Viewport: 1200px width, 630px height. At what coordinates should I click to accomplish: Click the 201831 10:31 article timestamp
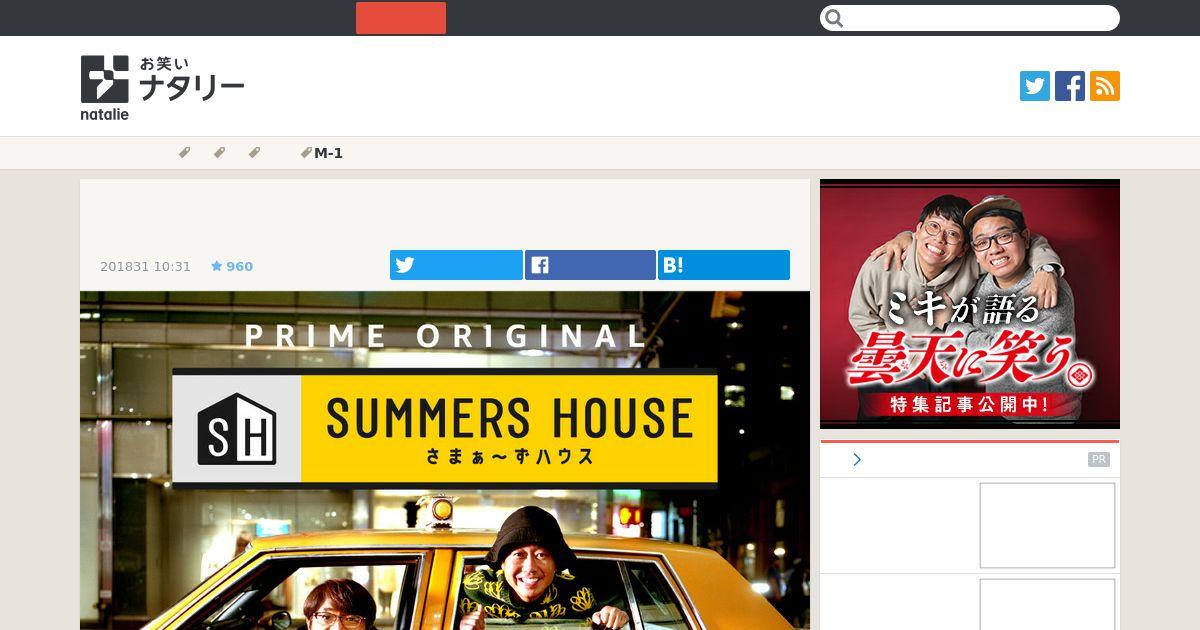click(145, 266)
